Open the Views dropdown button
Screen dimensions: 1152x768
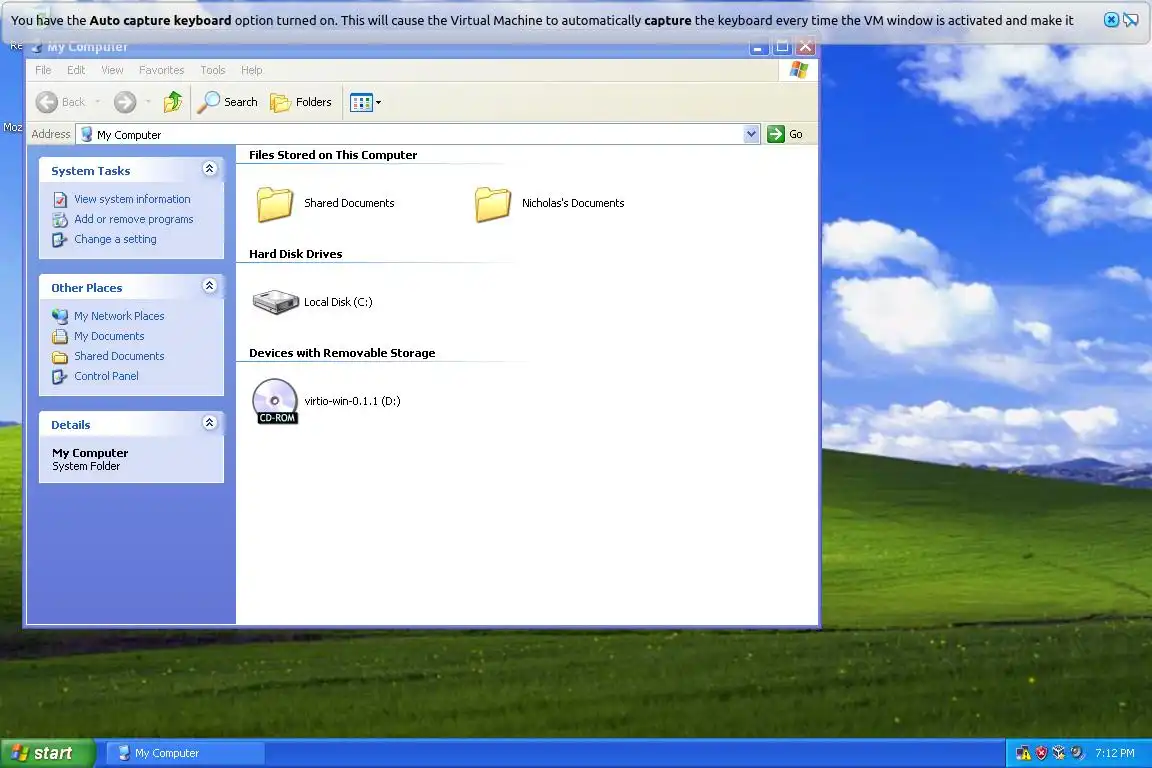365,102
